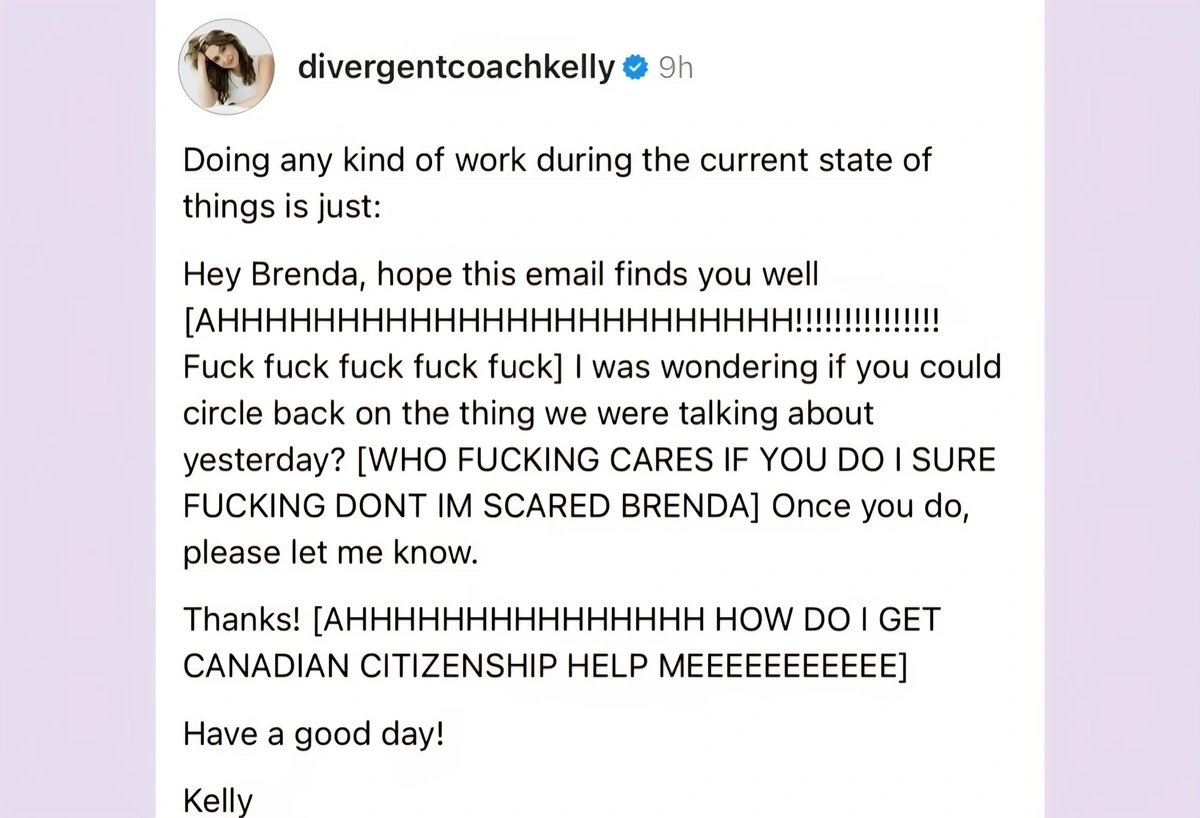This screenshot has height=818, width=1200.
Task: Click the word "Thanks!"
Action: 241,620
